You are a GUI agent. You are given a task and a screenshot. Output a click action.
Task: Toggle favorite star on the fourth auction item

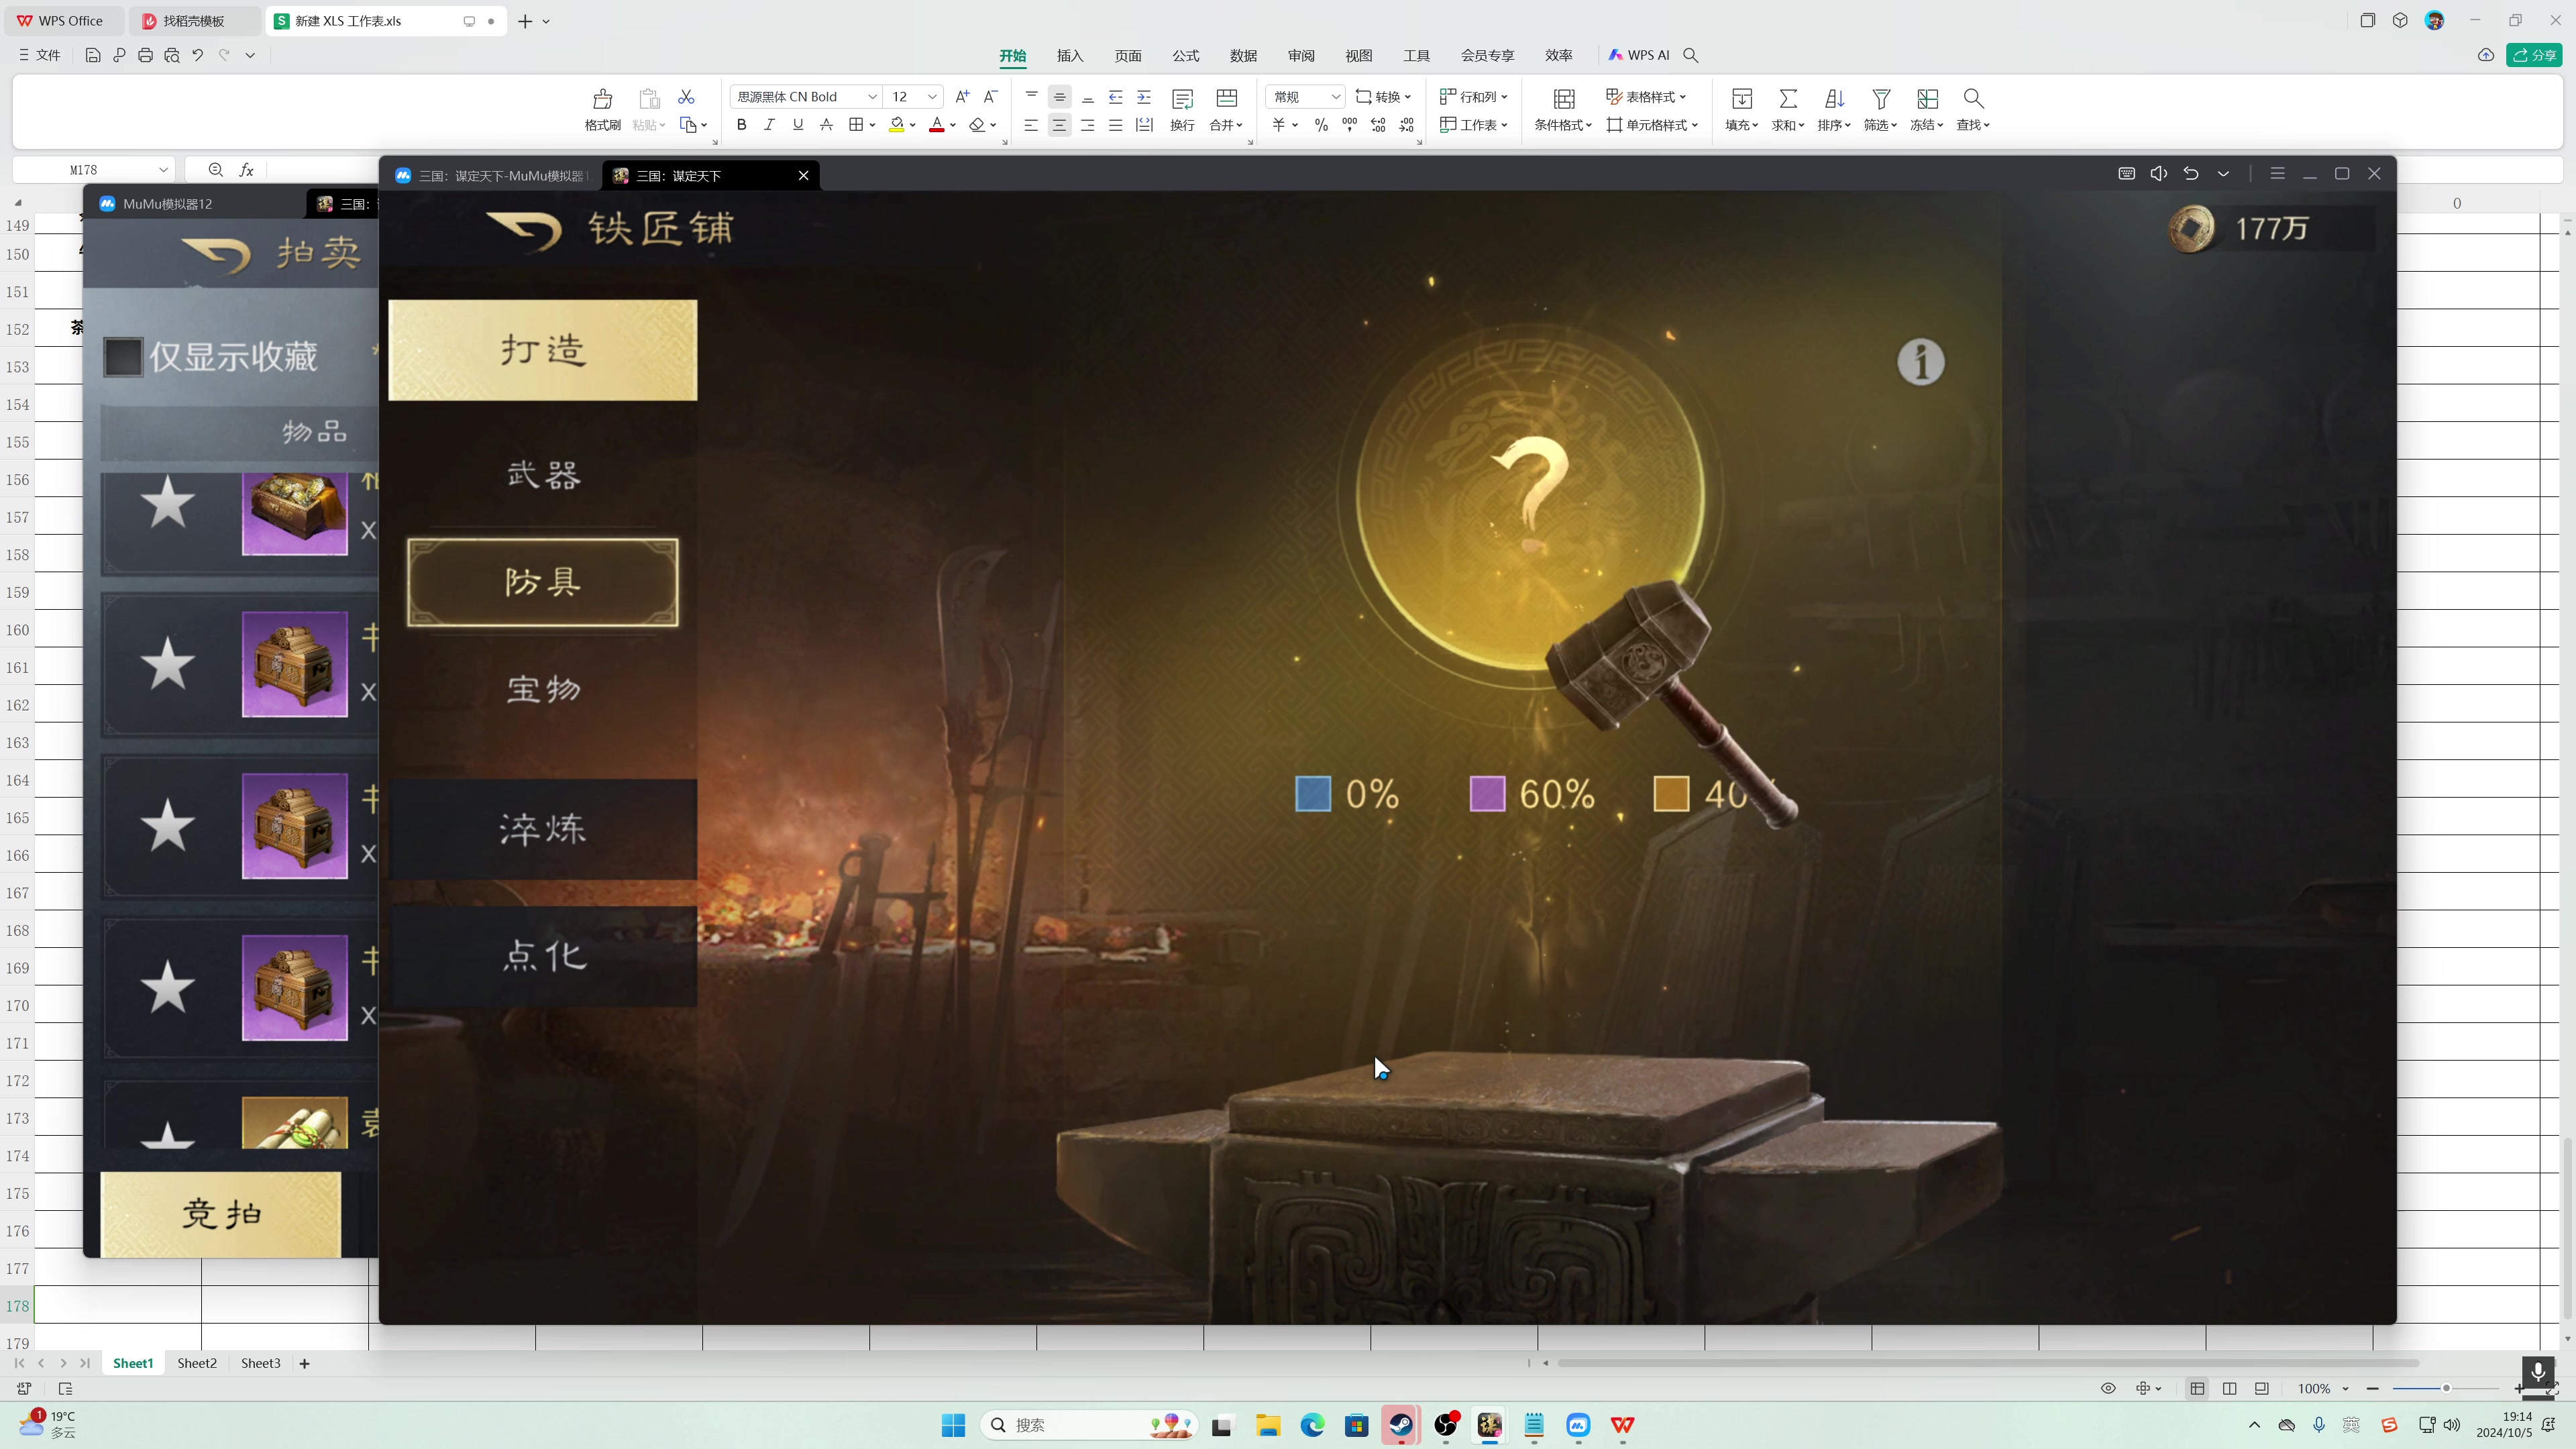(x=167, y=987)
